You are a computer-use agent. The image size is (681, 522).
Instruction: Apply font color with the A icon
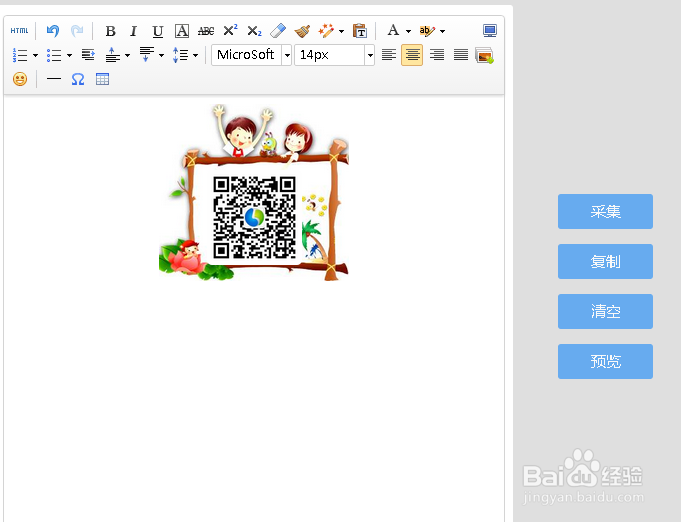393,30
